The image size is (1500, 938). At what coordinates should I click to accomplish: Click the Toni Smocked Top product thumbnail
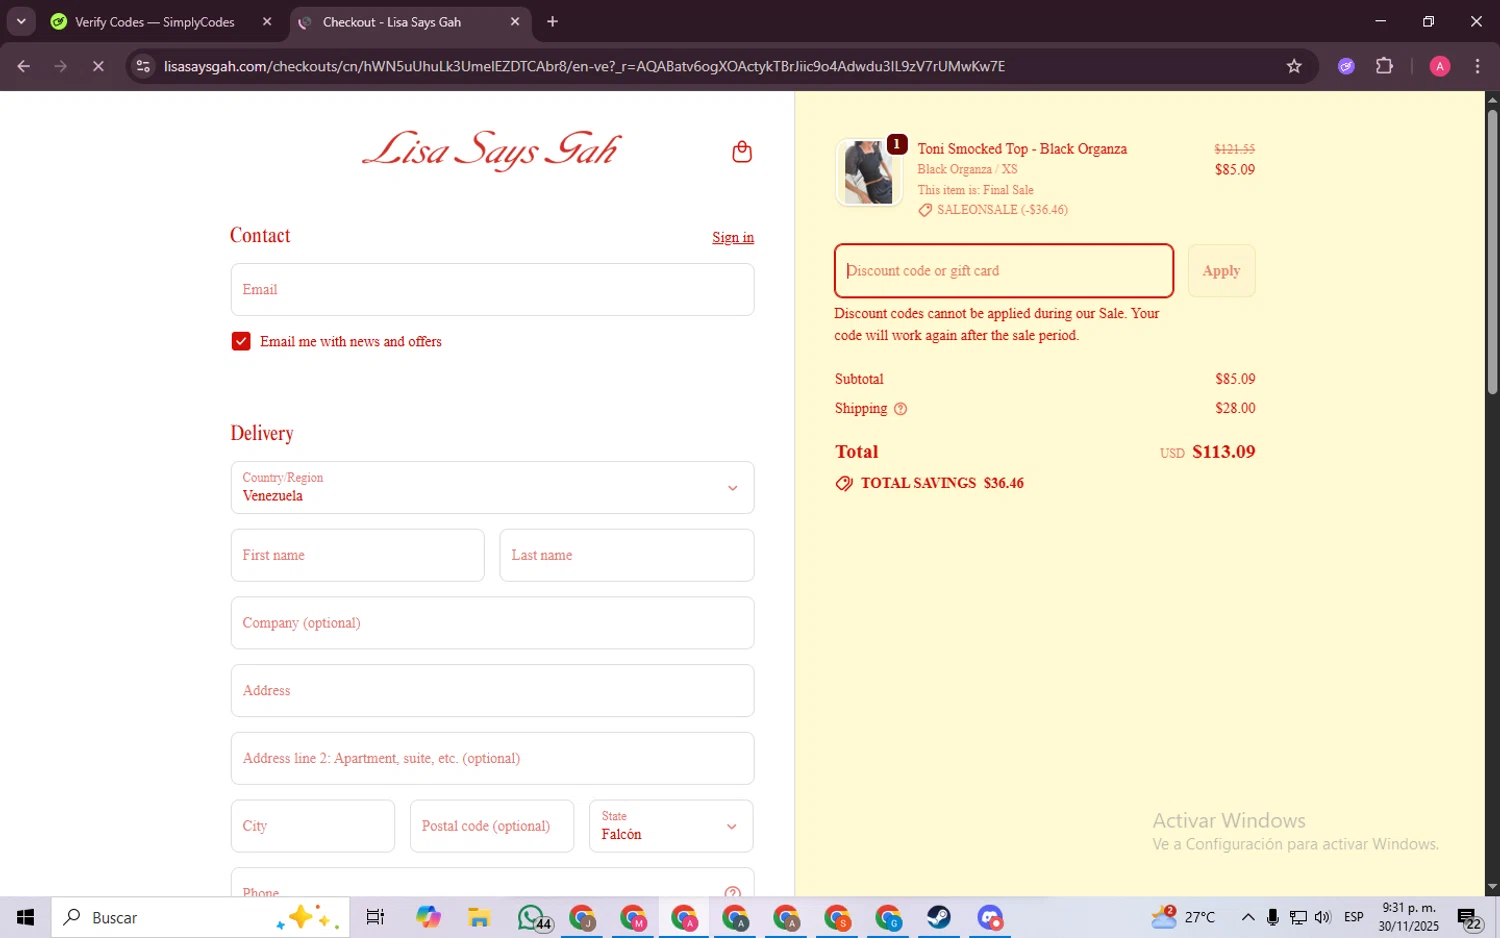(x=868, y=172)
